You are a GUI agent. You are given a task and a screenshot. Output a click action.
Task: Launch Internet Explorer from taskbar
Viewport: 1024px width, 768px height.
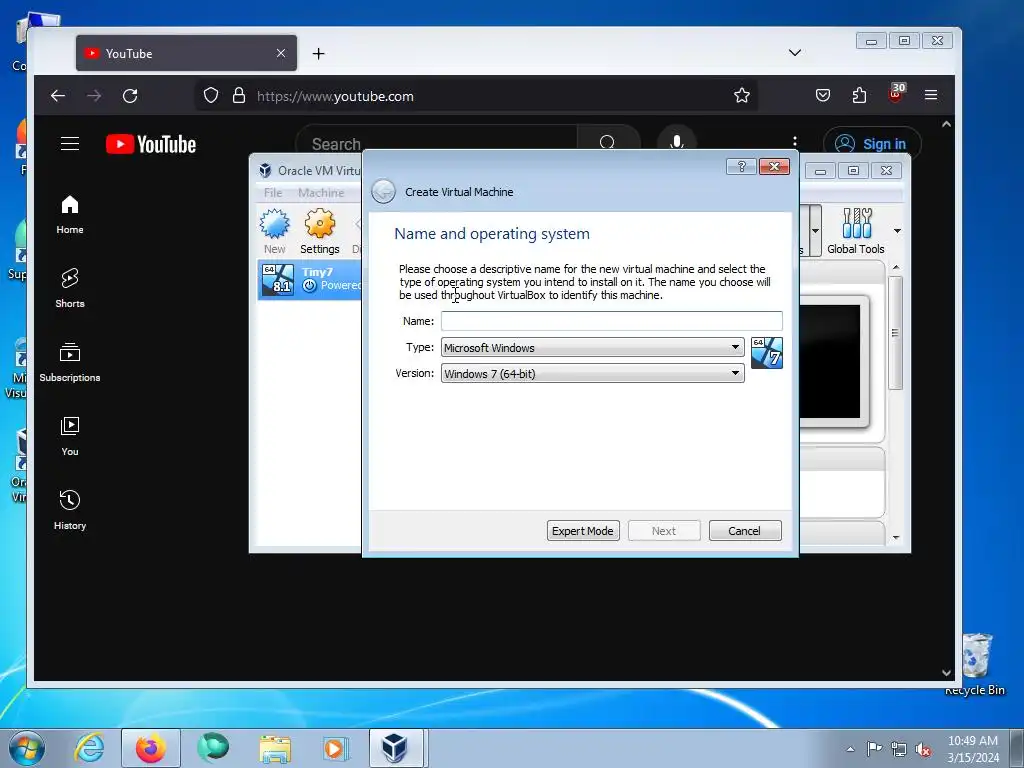pyautogui.click(x=89, y=748)
